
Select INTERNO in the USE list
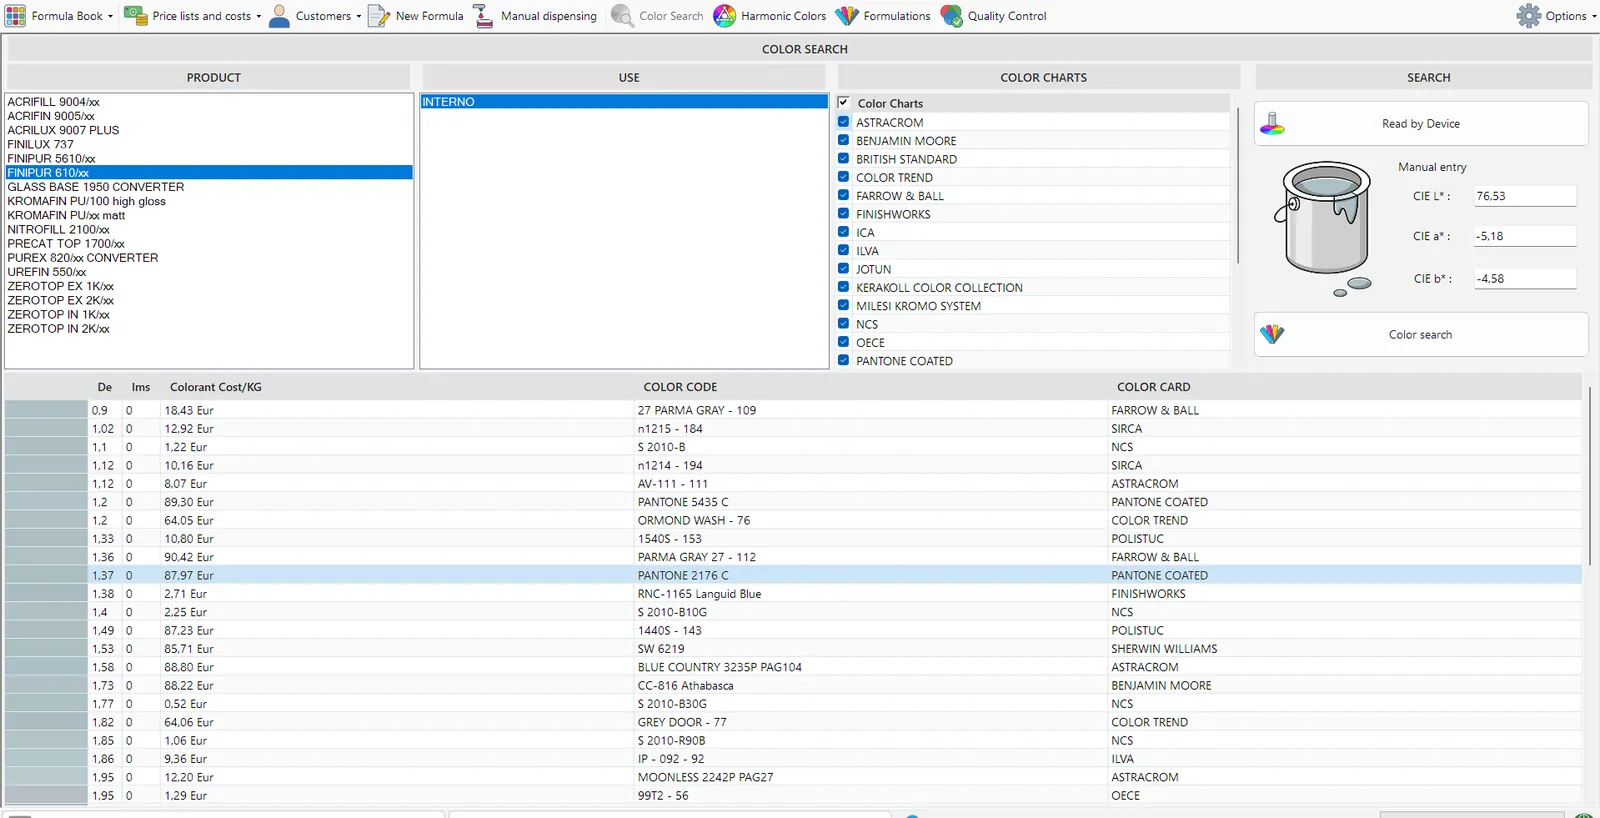(x=624, y=102)
